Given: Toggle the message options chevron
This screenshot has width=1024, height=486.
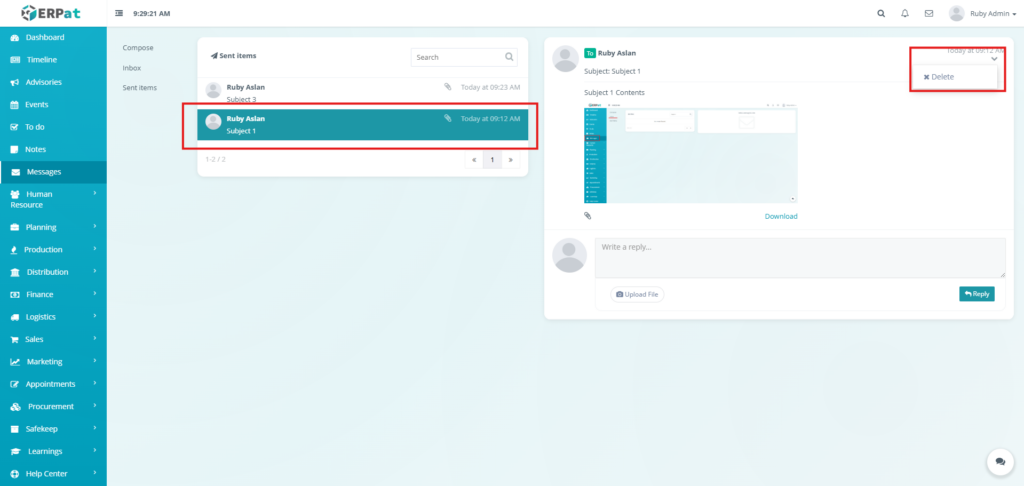Looking at the screenshot, I should [994, 59].
